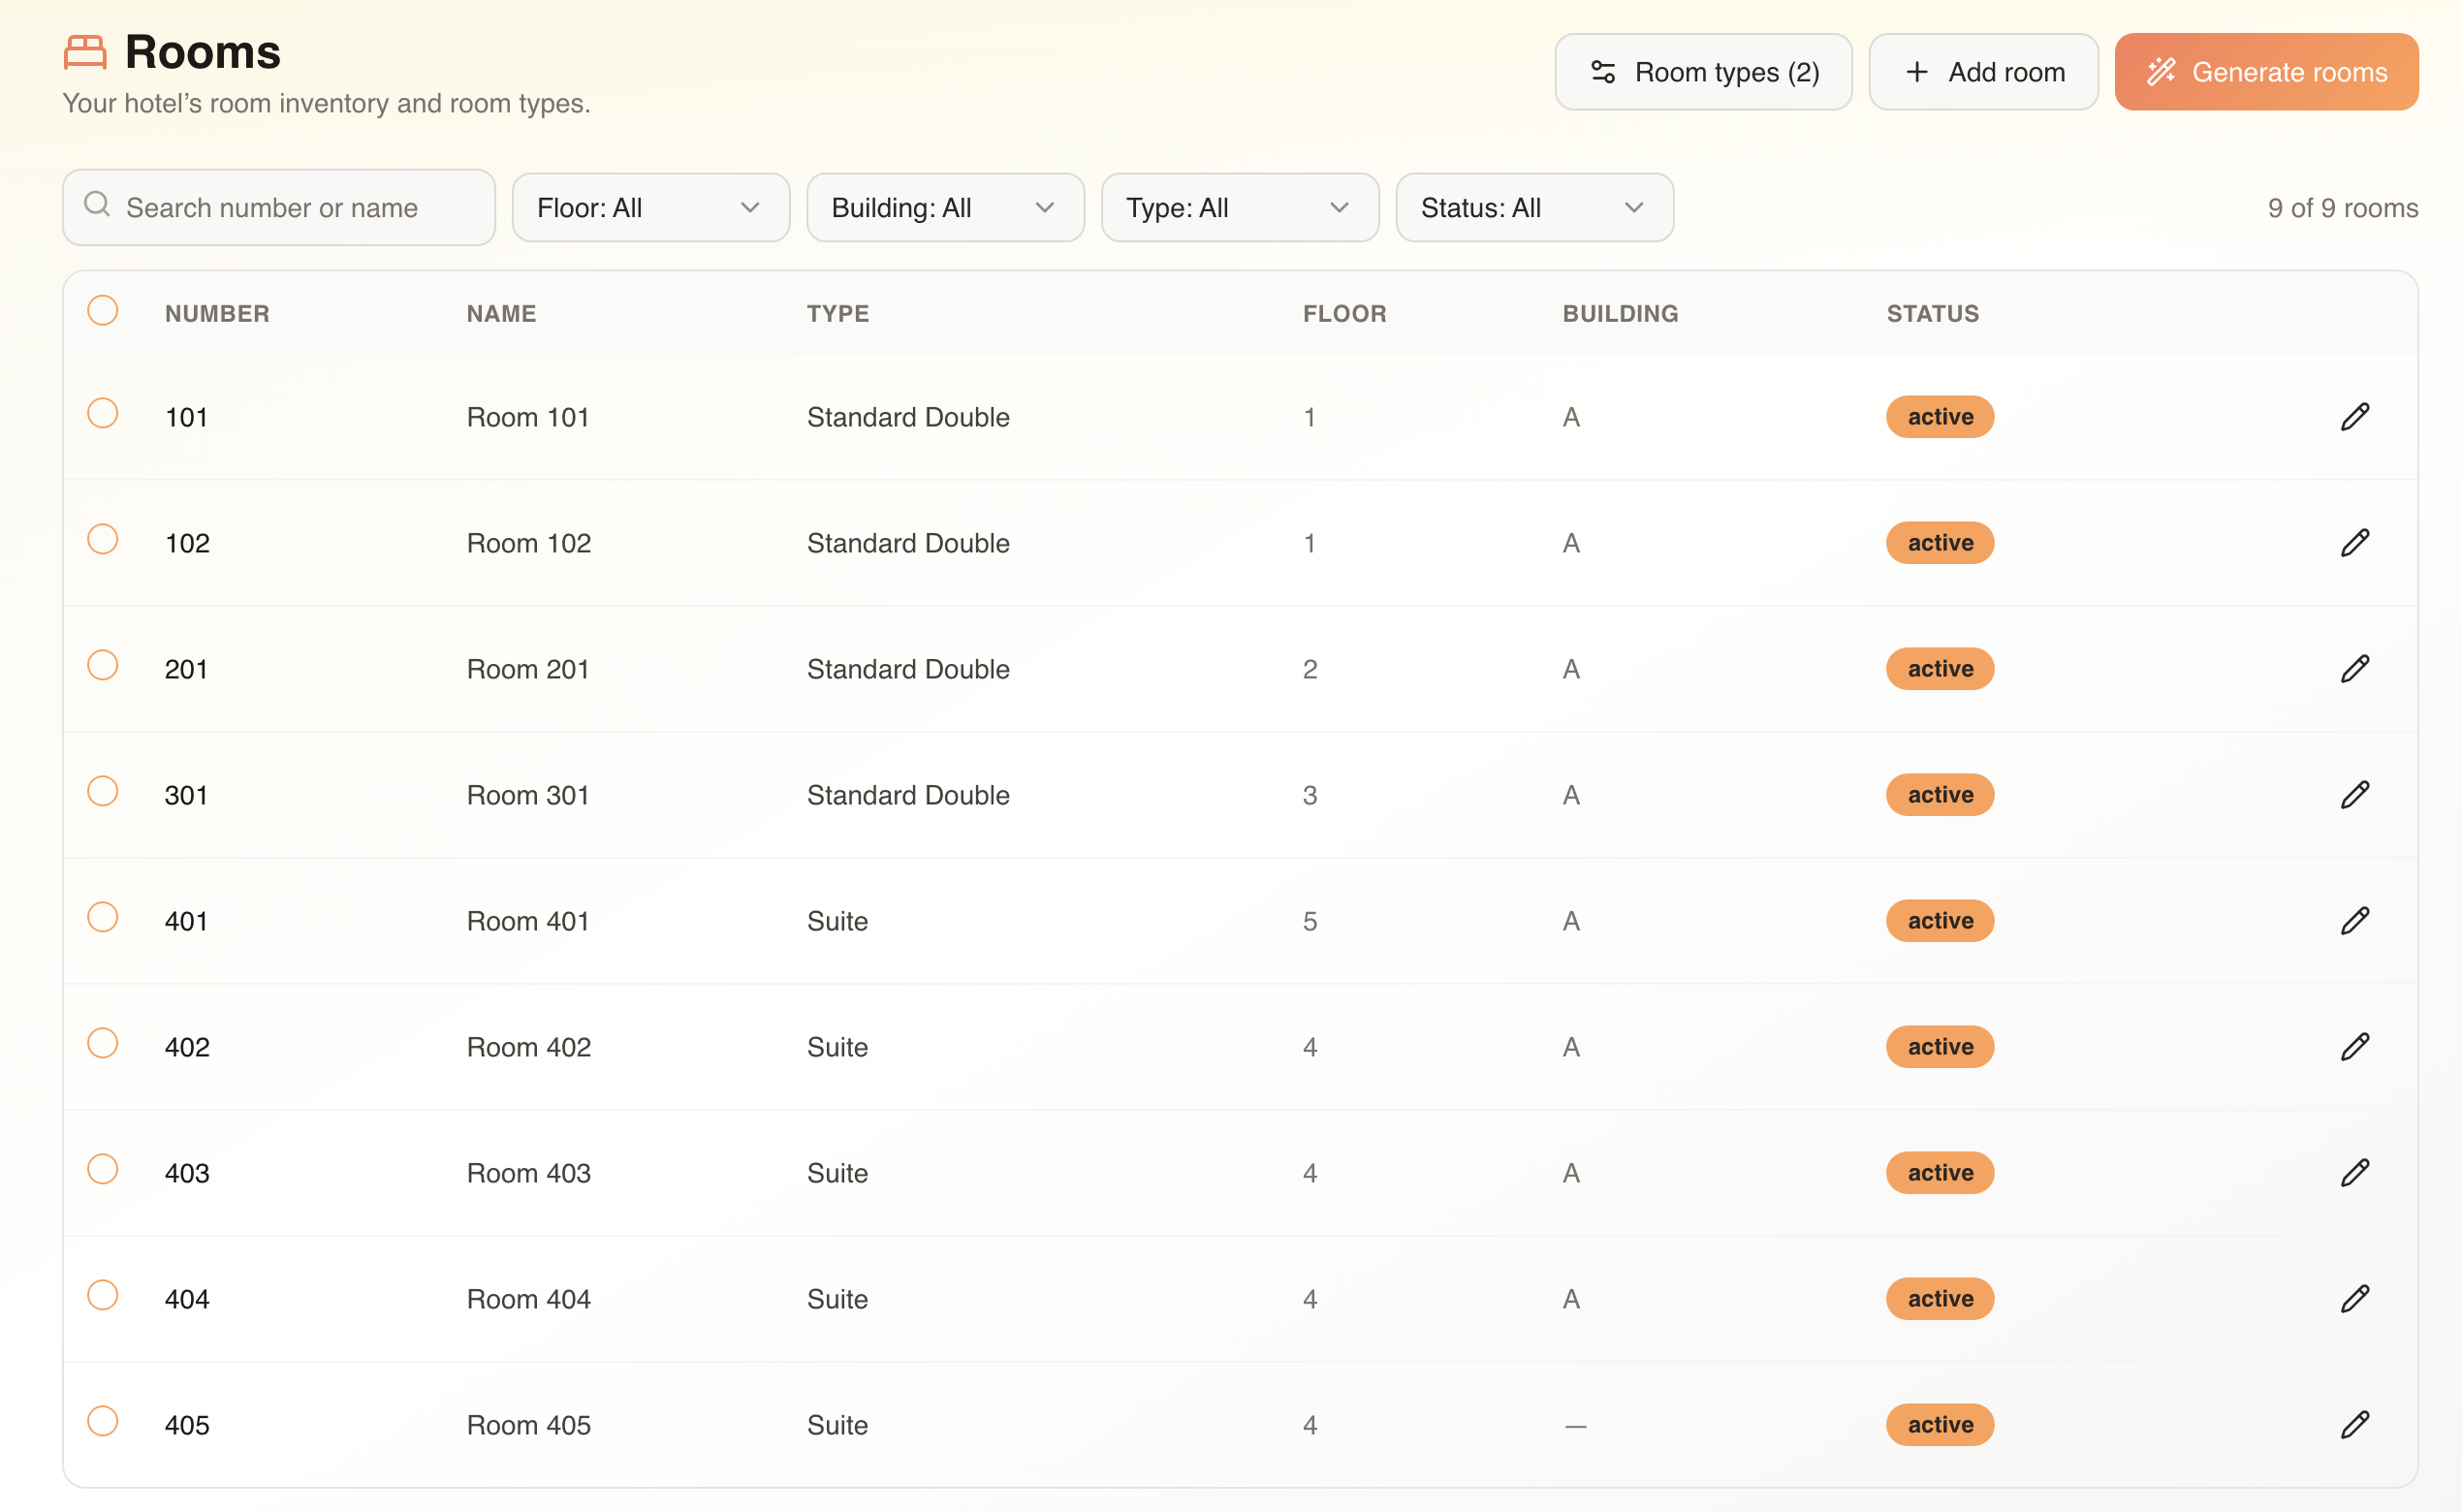
Task: Focus the Search number or name field
Action: coord(279,208)
